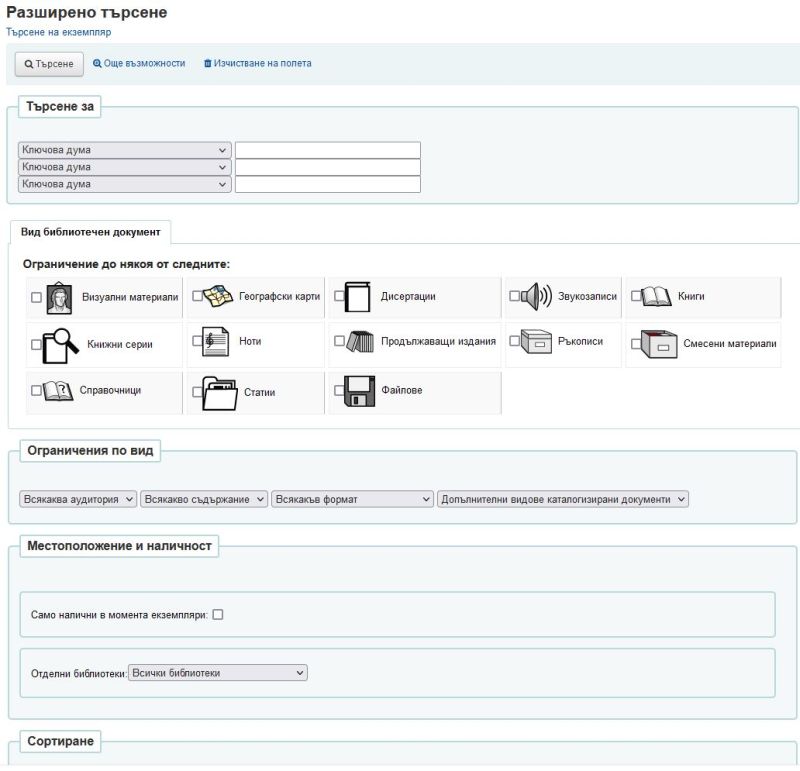Check the Смесени материали checkbox
Viewport: 800px width, 771px height.
[x=636, y=343]
